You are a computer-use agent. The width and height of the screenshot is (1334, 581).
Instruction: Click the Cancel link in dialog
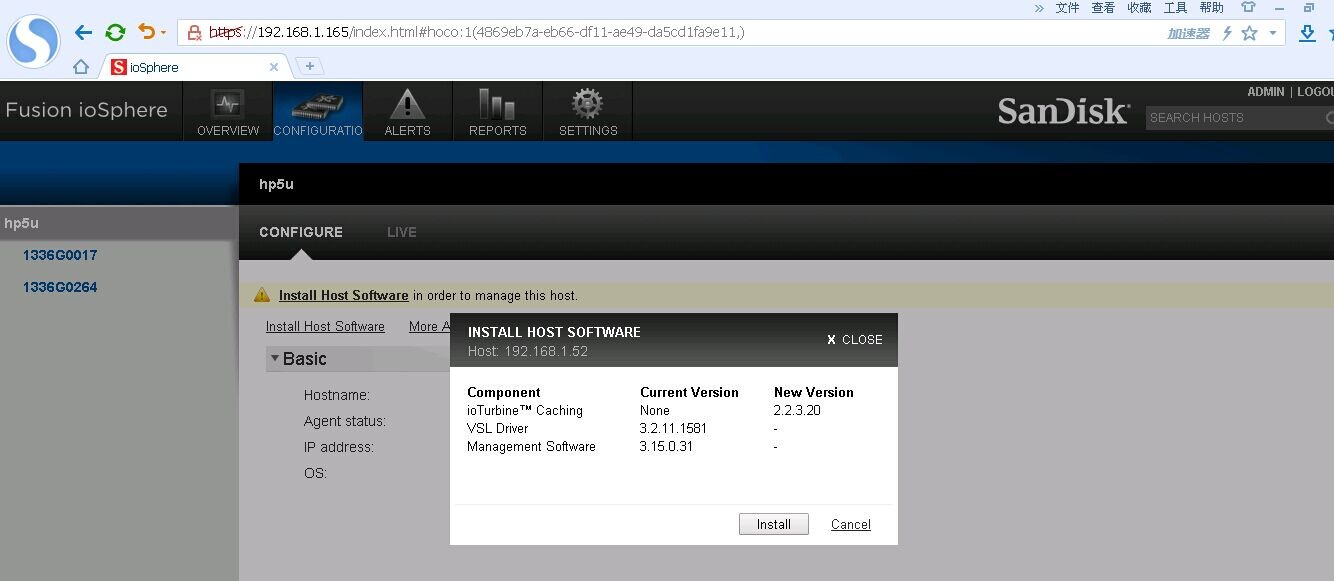click(851, 524)
